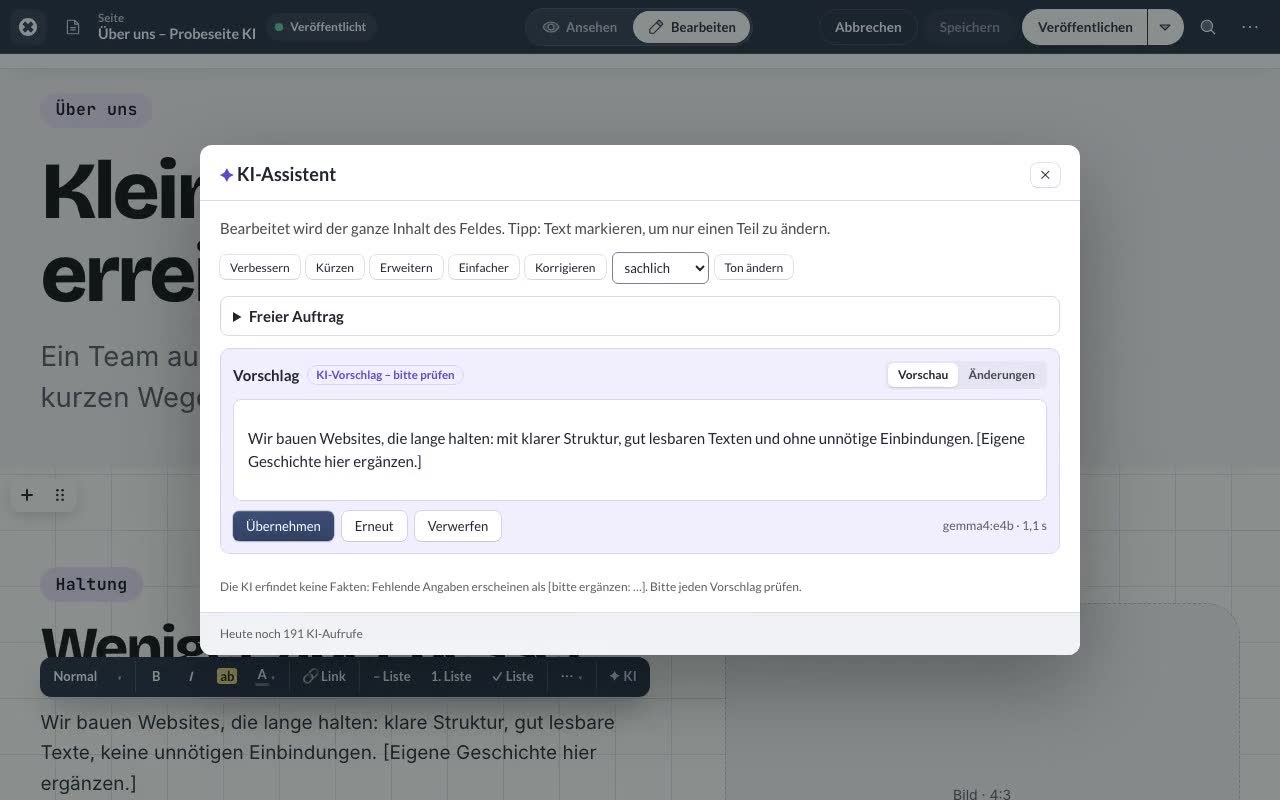Open the three-dots more menu in header

(x=1250, y=27)
